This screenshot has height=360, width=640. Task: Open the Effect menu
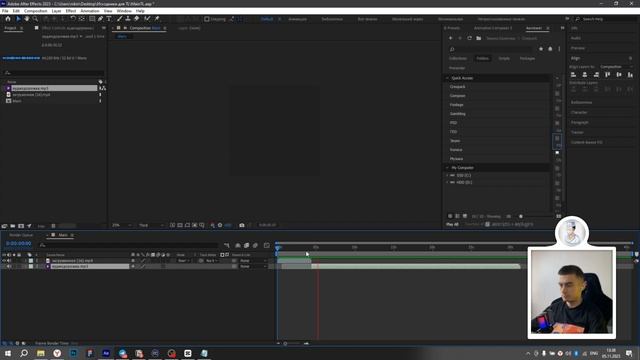point(71,11)
